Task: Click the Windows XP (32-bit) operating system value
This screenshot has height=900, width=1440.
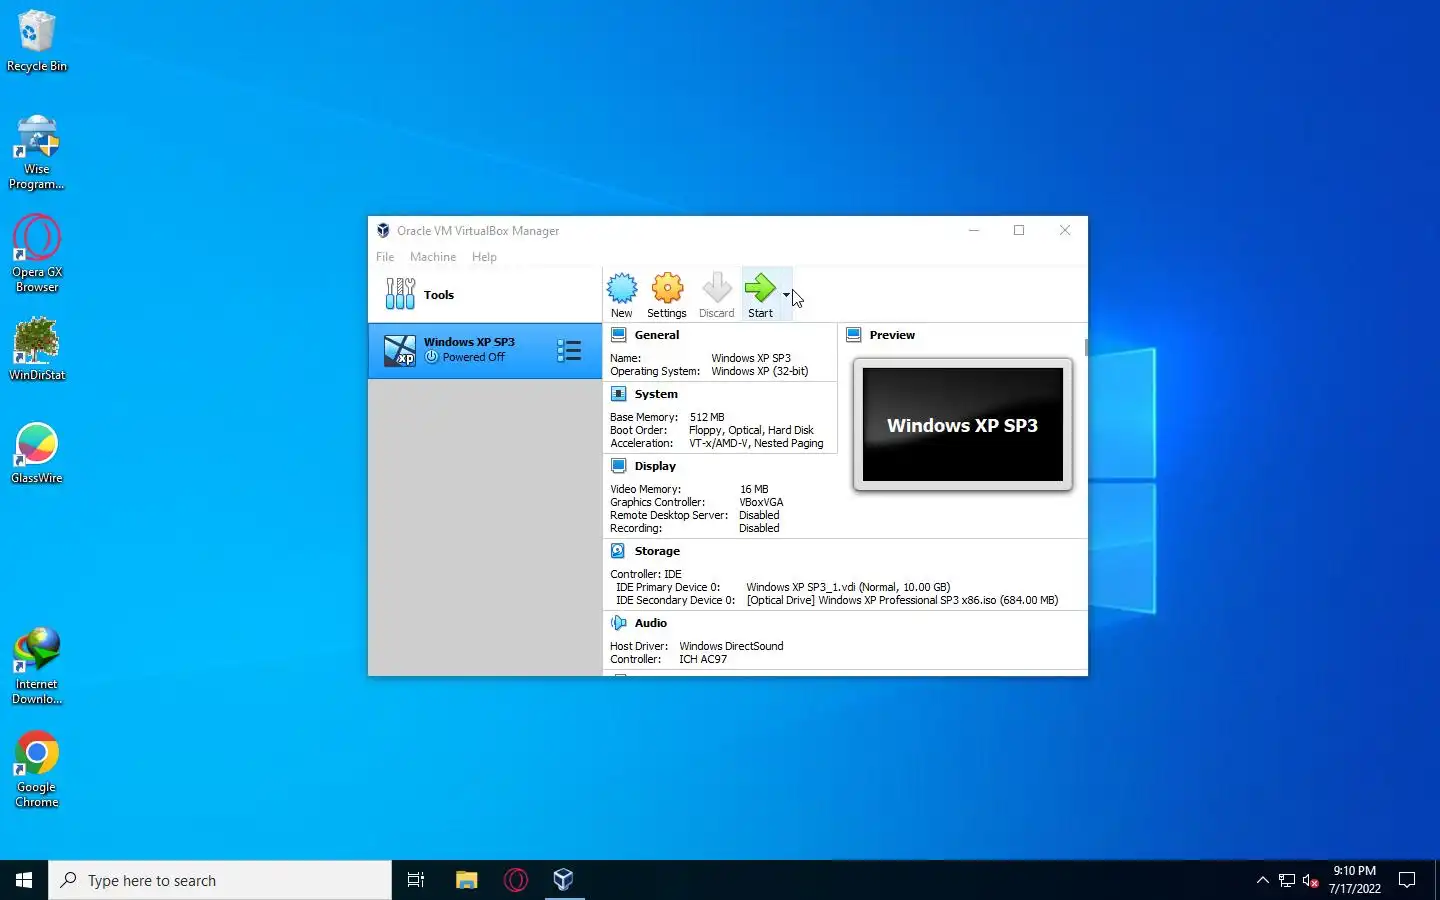Action: (760, 371)
